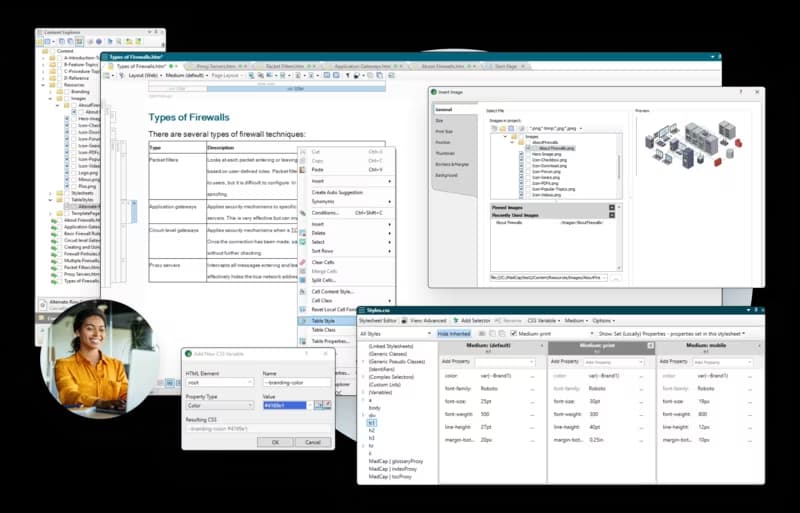800x513 pixels.
Task: Click the Split Cells icon in context menu
Action: point(303,280)
